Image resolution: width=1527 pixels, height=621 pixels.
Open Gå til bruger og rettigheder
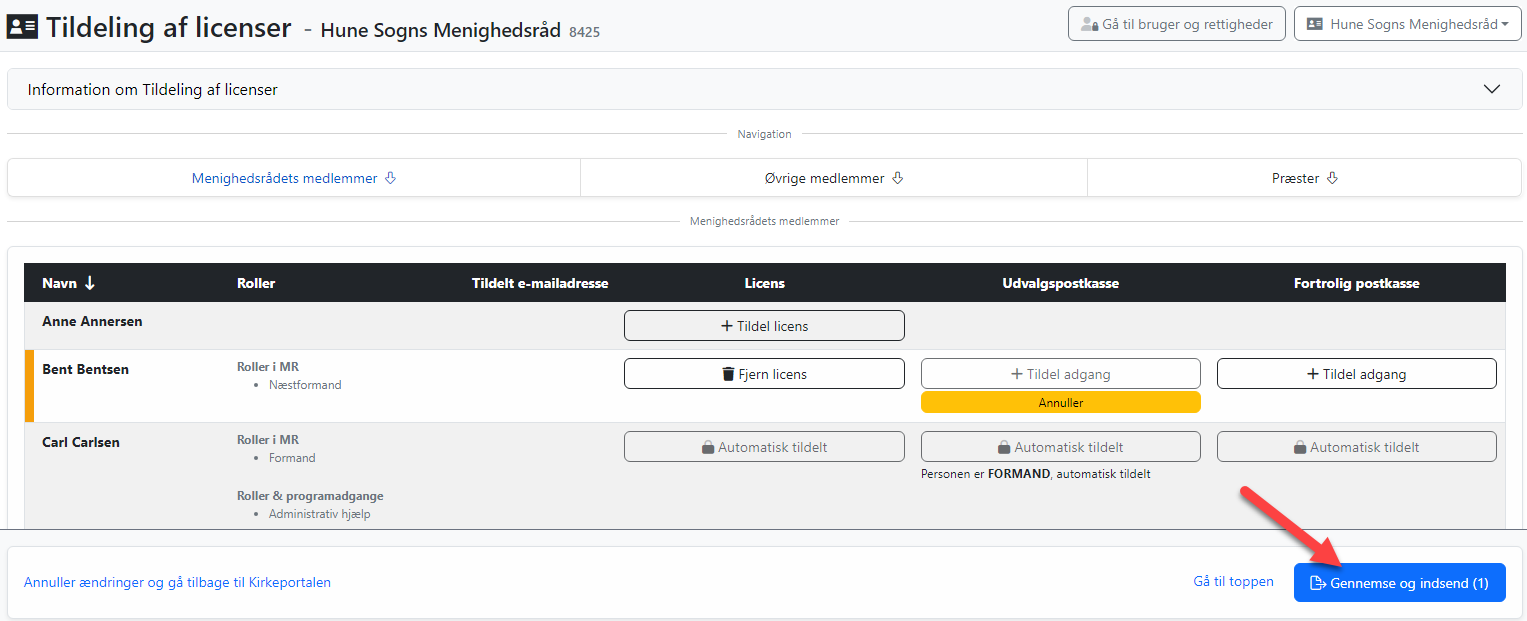[x=1177, y=24]
